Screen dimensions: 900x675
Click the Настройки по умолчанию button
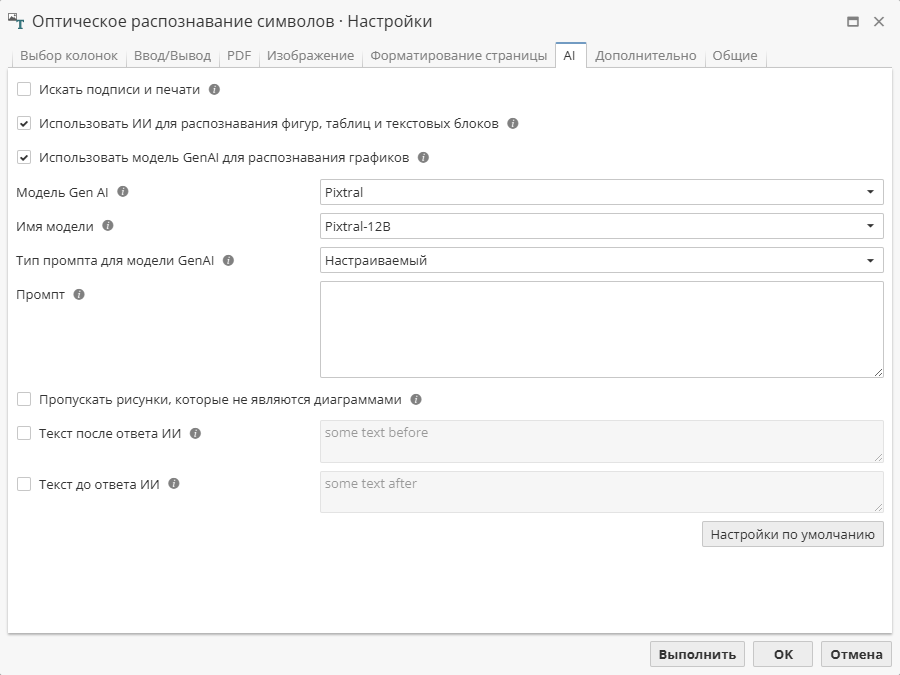pyautogui.click(x=793, y=533)
